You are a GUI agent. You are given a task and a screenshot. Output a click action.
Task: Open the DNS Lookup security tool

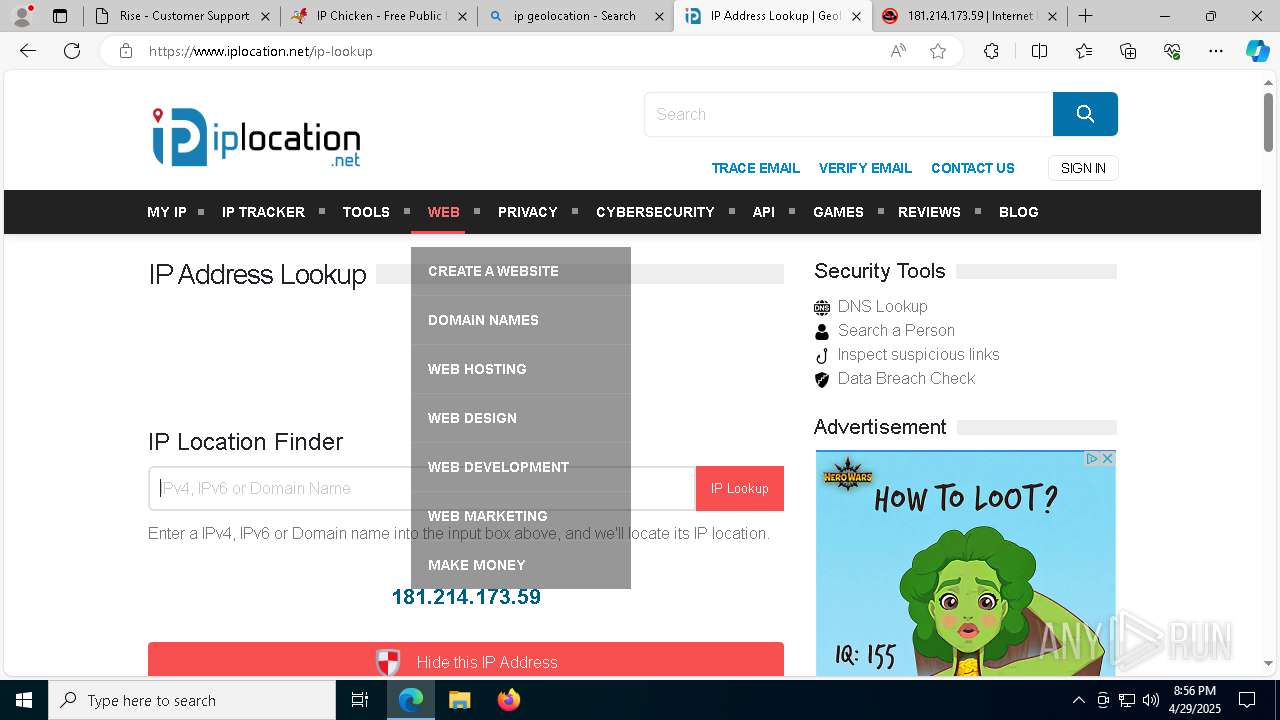point(882,306)
